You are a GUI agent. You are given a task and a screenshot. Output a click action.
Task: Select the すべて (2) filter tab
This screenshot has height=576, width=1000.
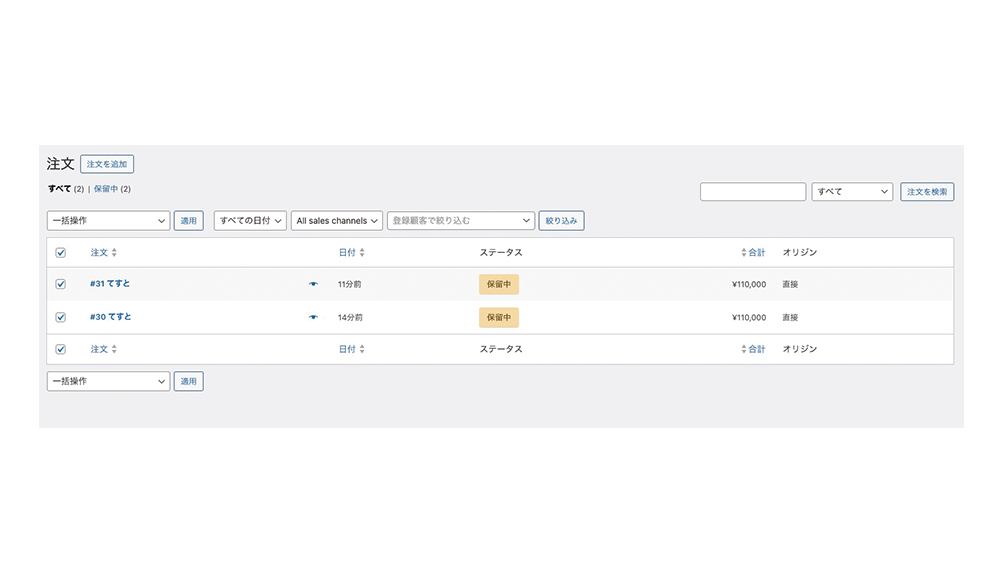point(59,189)
